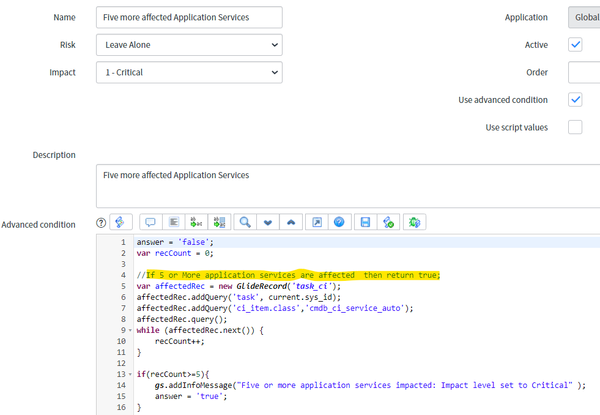Click the find previous up-arrow icon

pos(291,222)
